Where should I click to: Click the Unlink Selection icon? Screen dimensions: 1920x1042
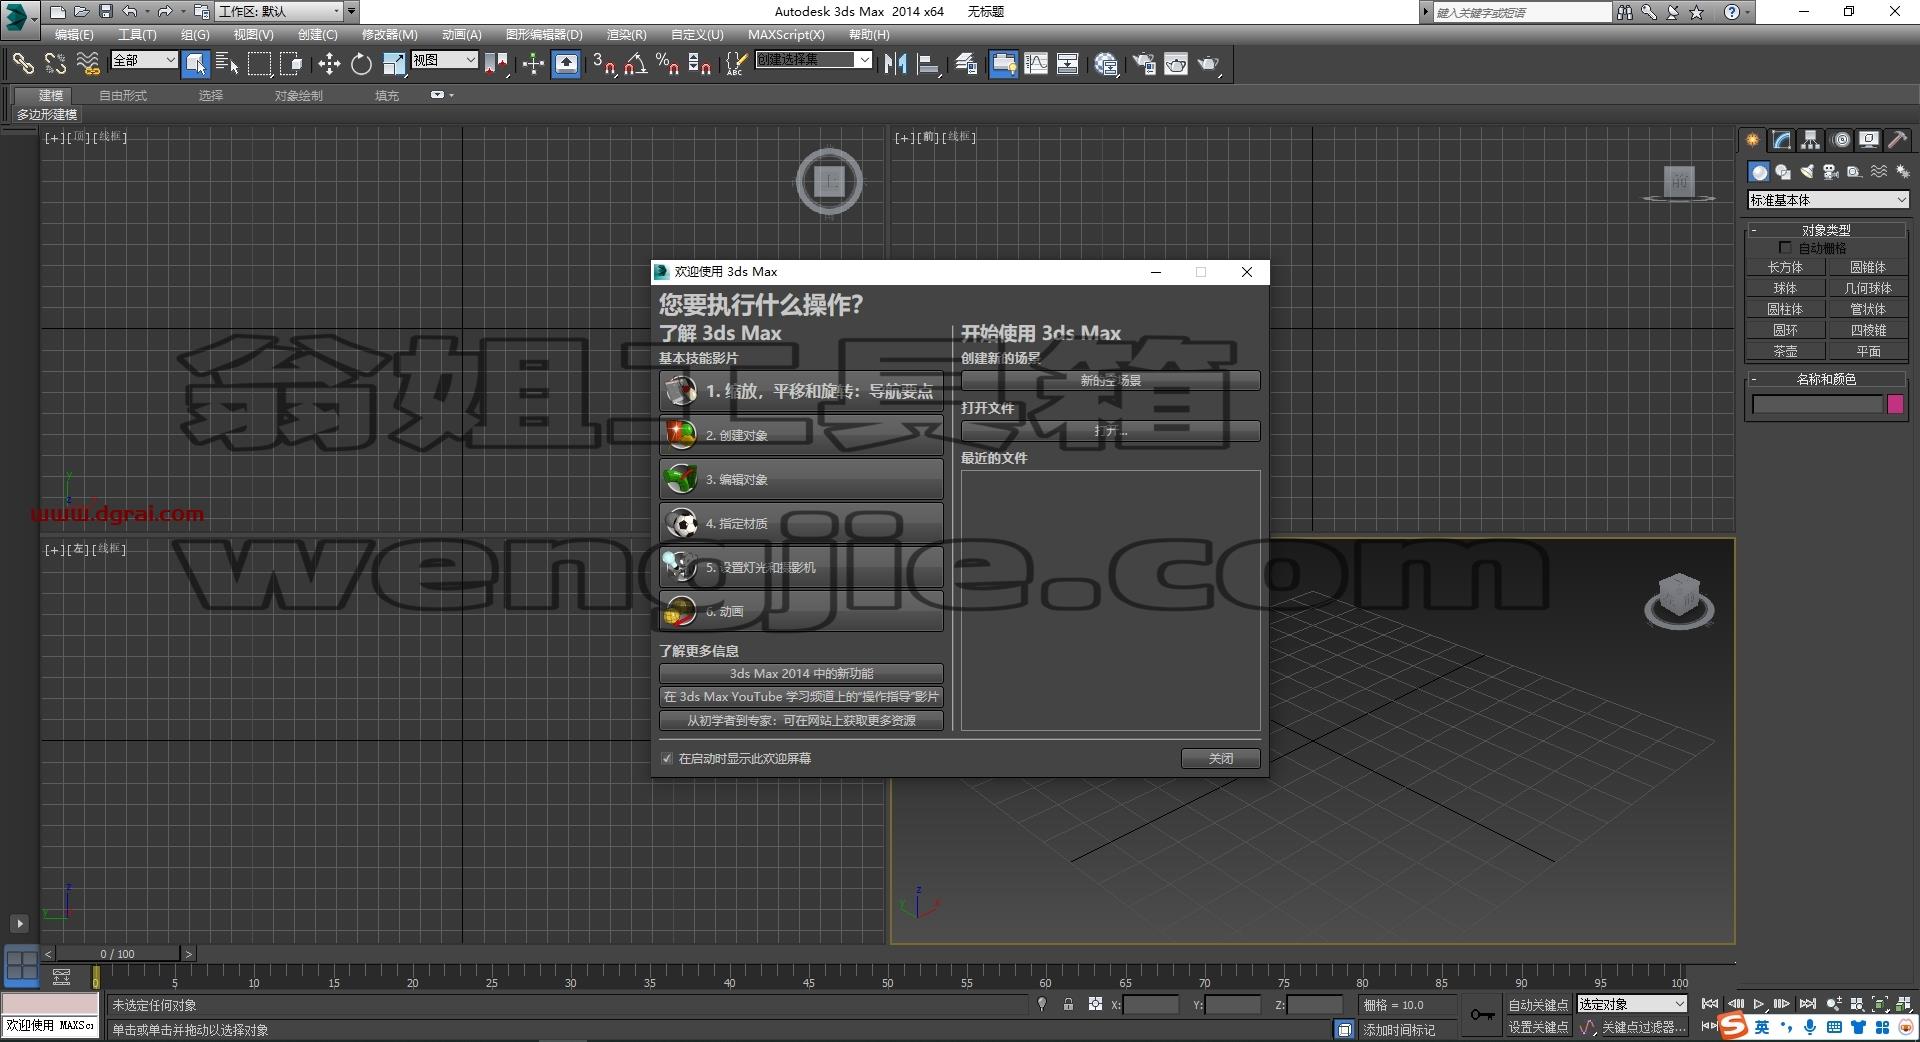(x=55, y=64)
